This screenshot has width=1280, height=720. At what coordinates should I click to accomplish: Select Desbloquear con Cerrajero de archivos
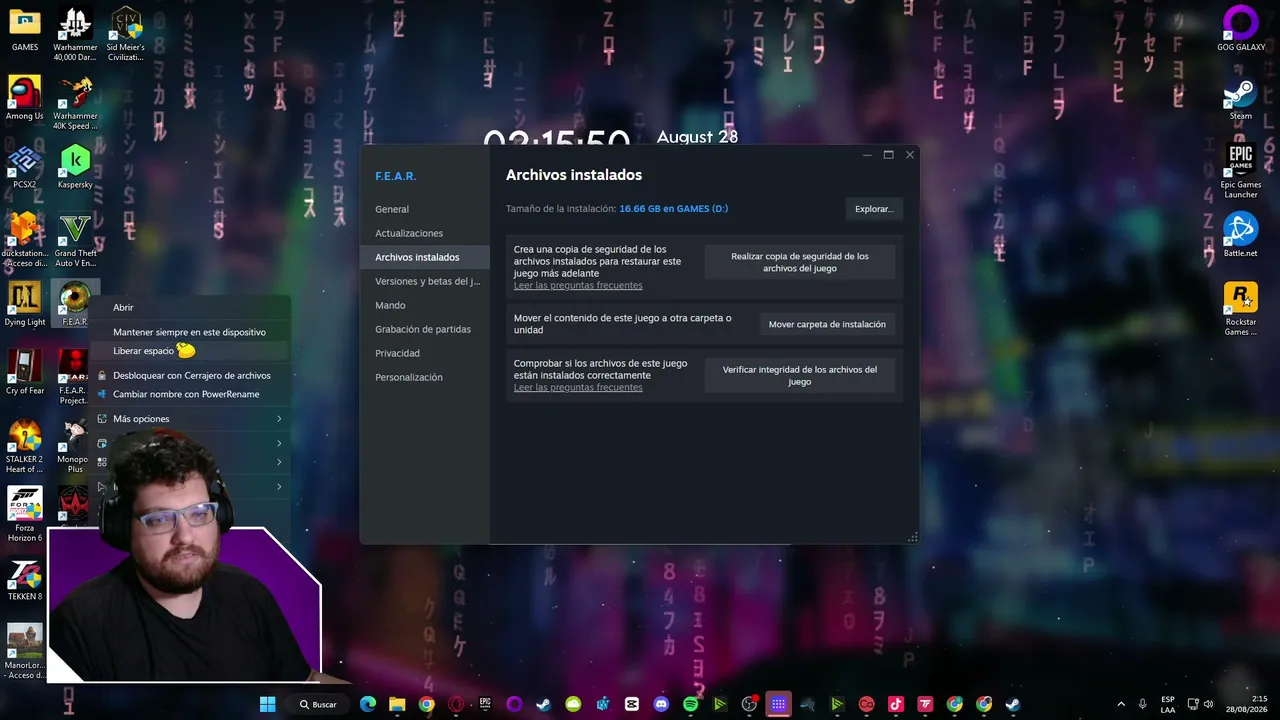(189, 376)
